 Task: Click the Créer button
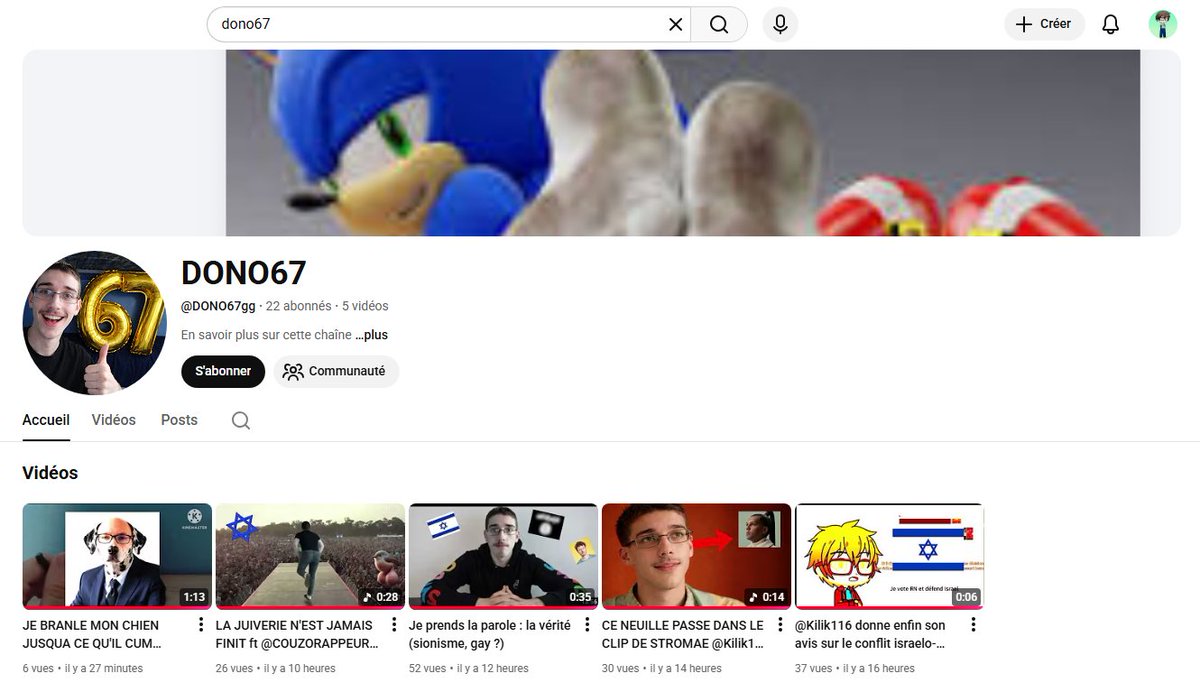tap(1044, 24)
